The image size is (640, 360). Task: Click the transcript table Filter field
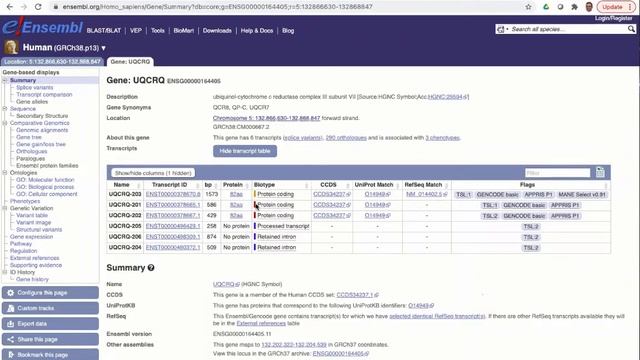(558, 173)
